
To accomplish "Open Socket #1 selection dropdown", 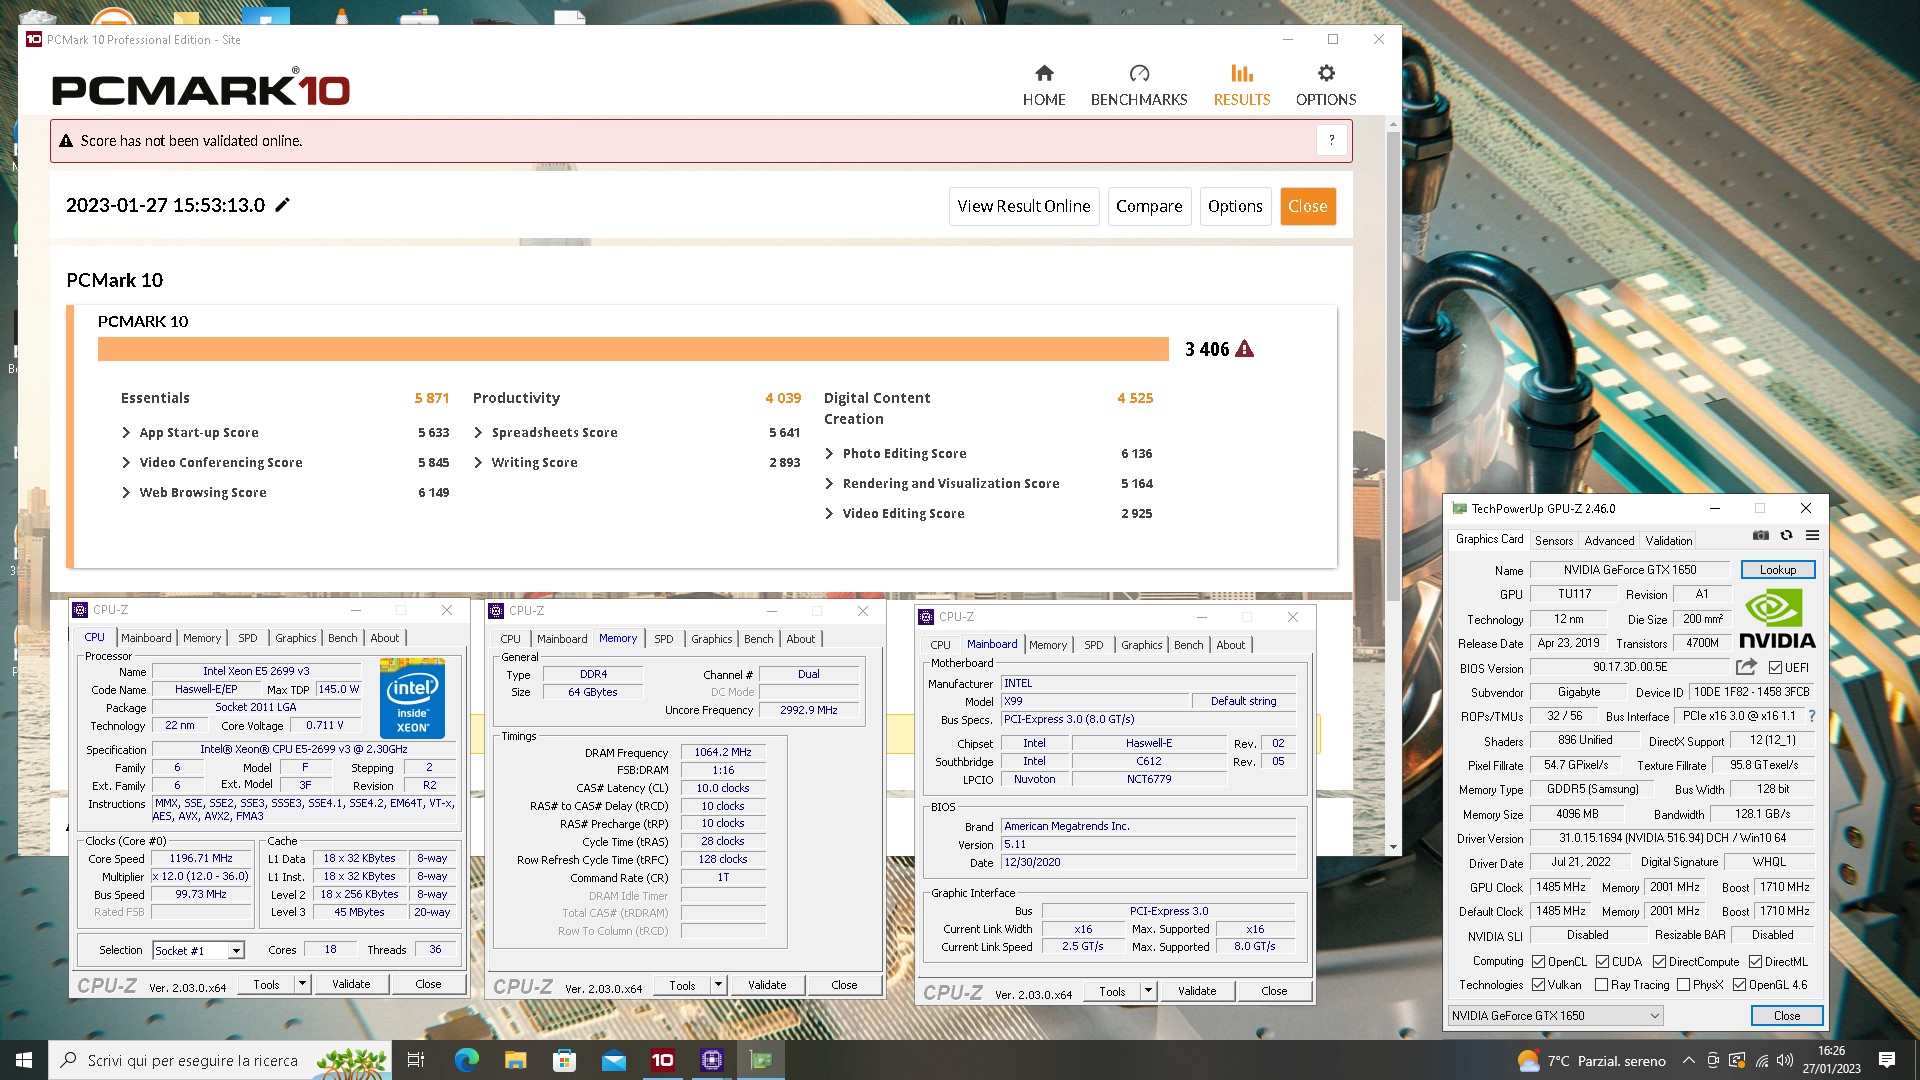I will click(198, 950).
